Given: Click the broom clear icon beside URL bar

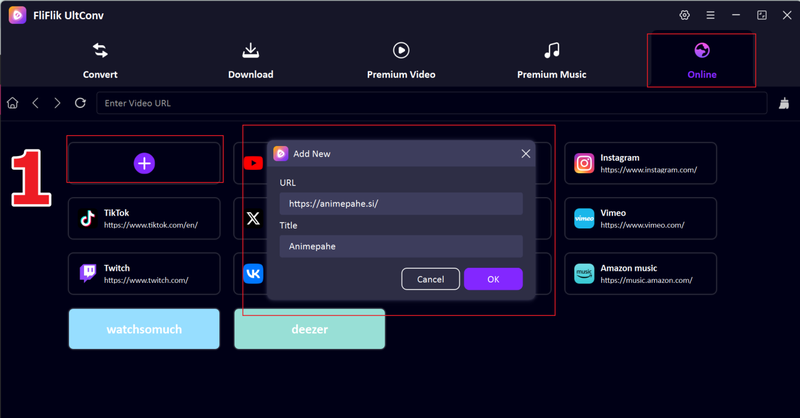Looking at the screenshot, I should point(783,103).
